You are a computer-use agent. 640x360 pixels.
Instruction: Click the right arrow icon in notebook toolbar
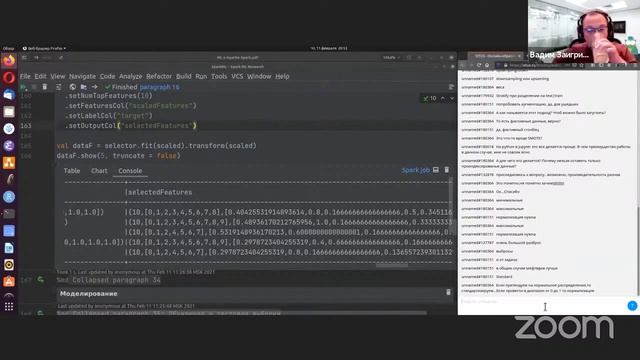coord(94,87)
